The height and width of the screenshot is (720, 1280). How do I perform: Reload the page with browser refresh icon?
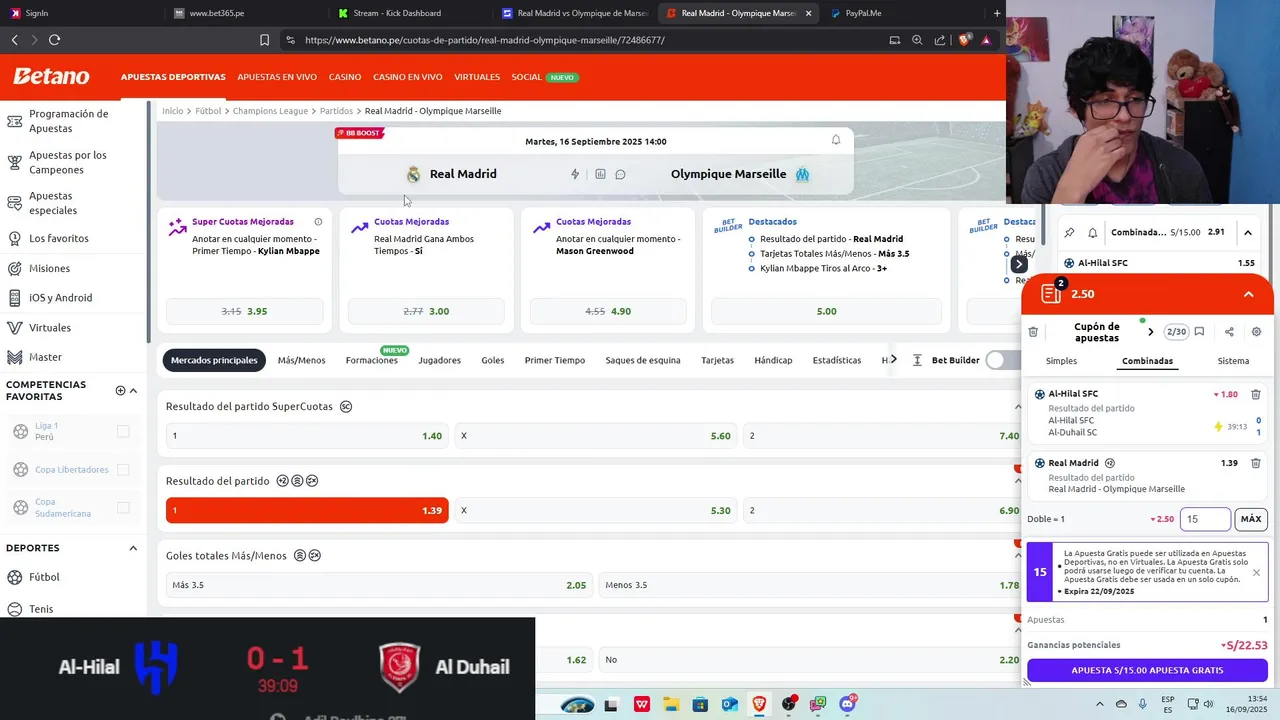pos(54,40)
